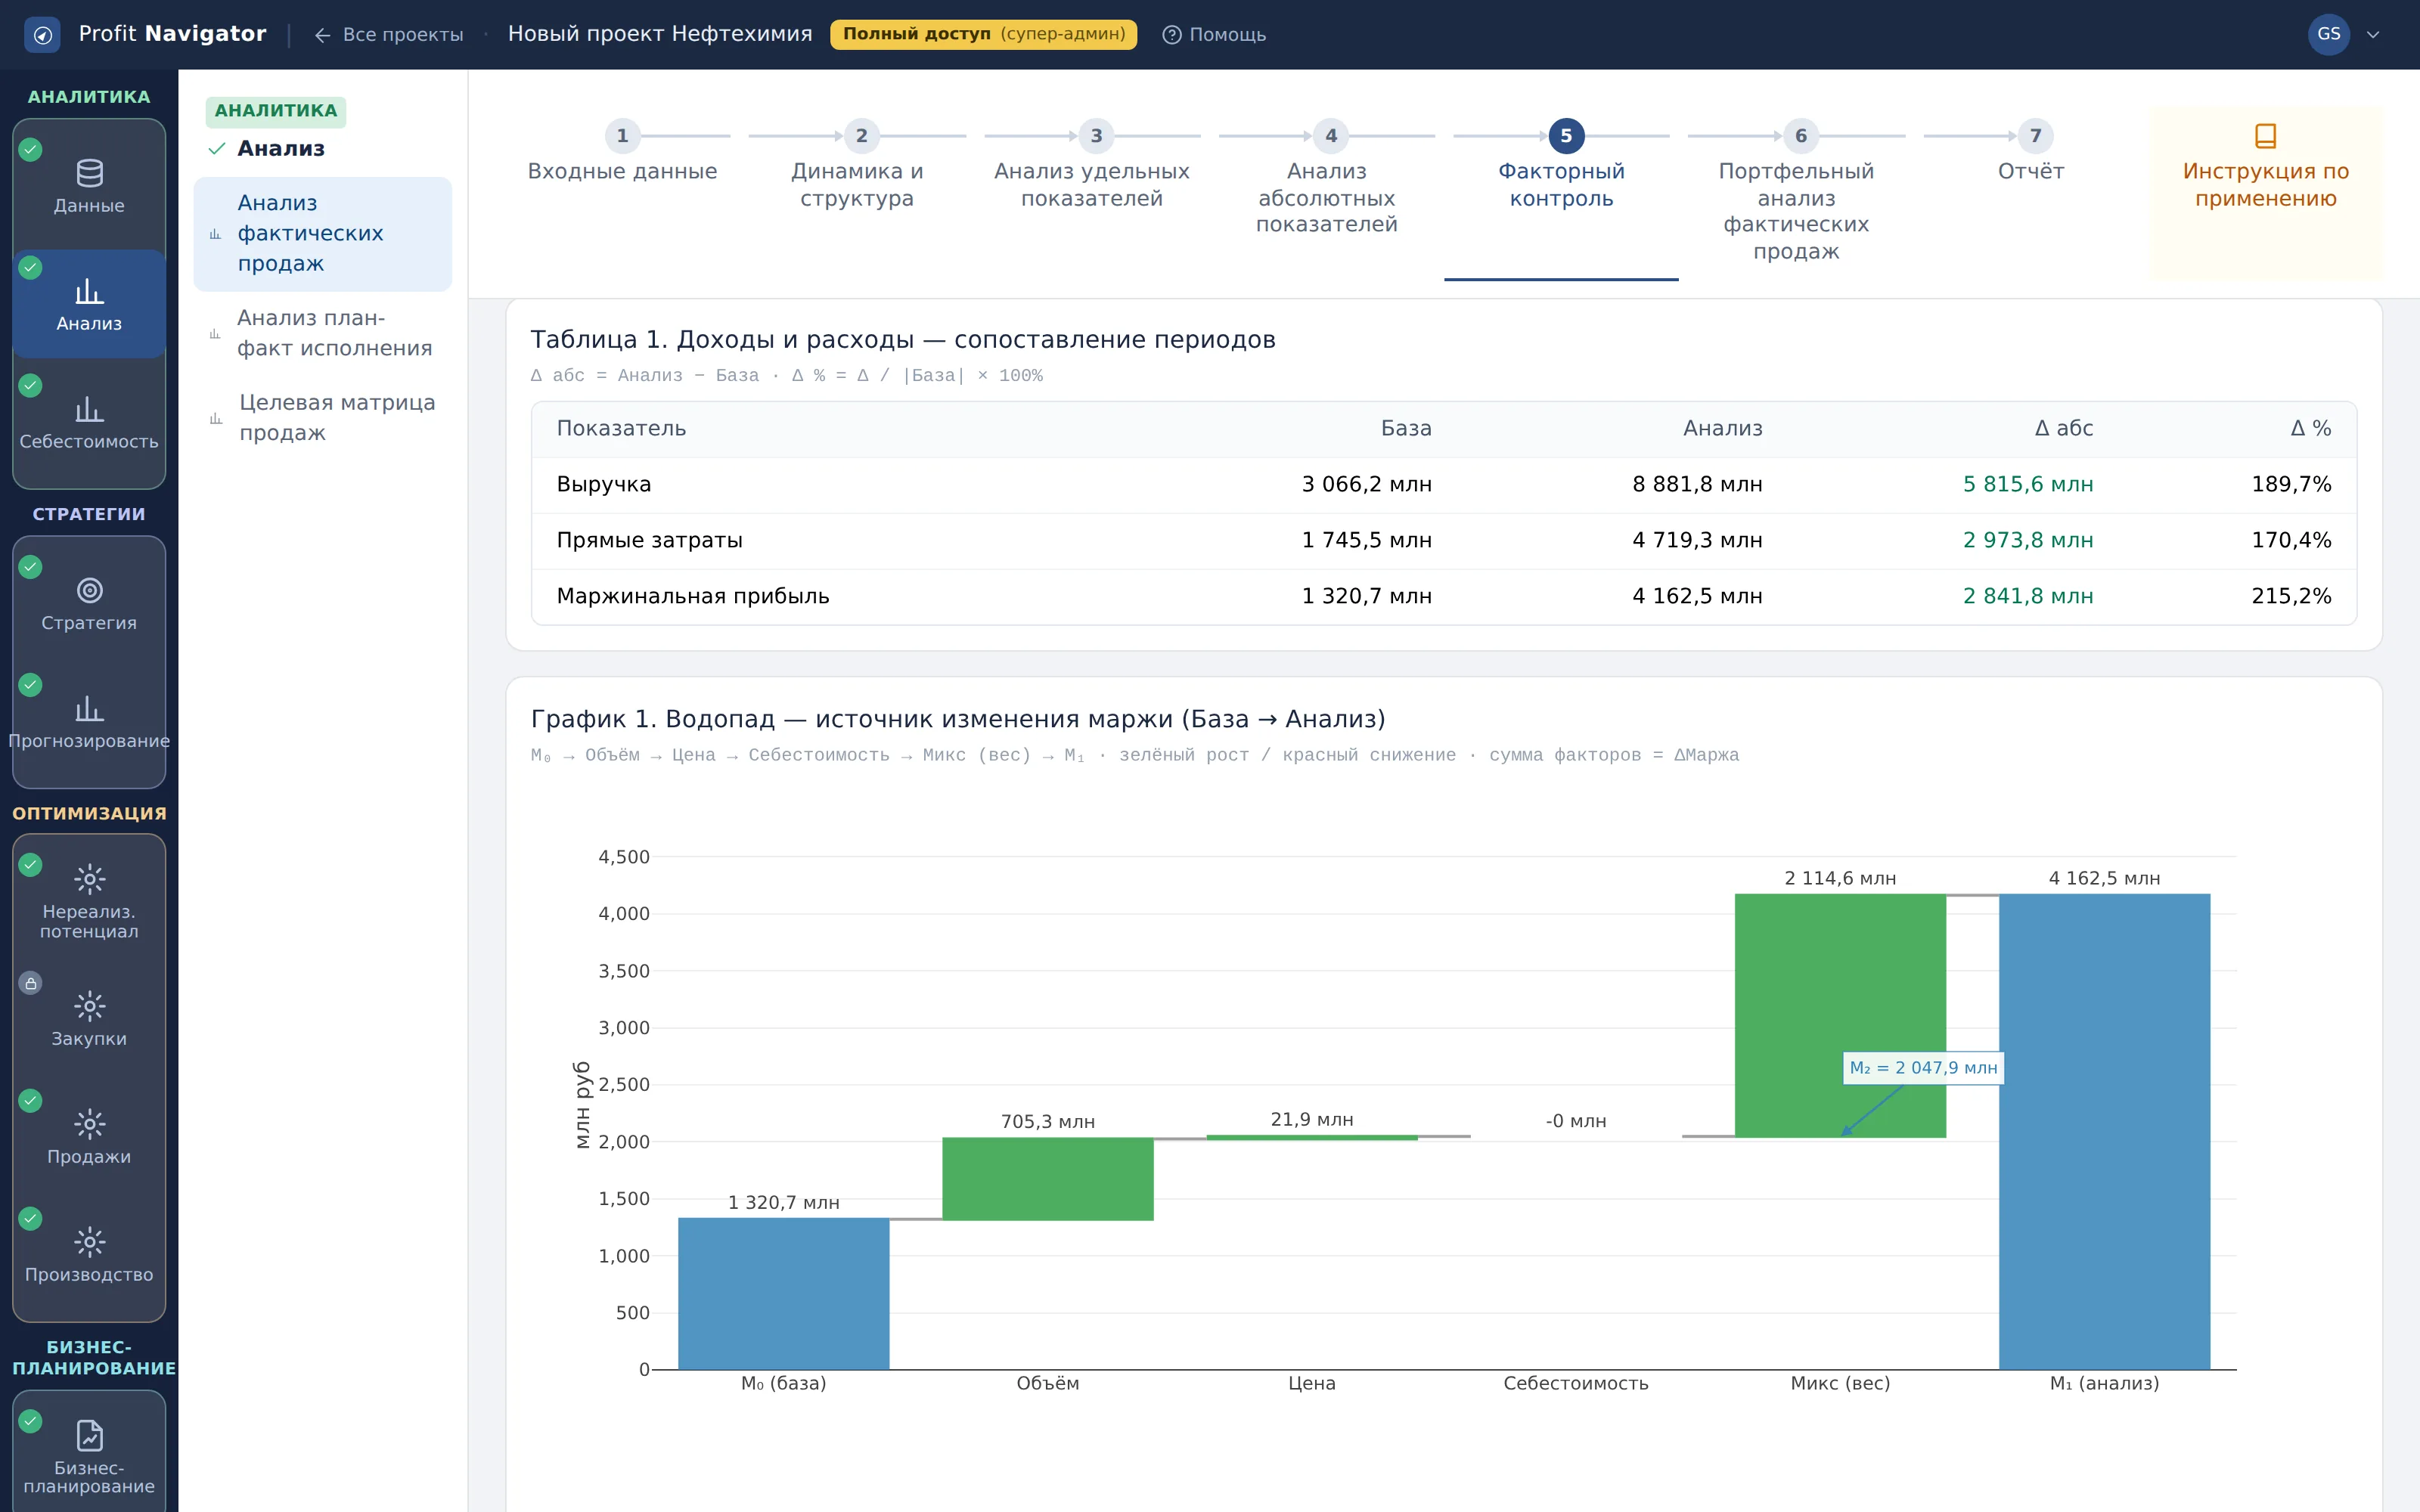The height and width of the screenshot is (1512, 2420).
Task: Click the project title Новый проект Нефтехимия
Action: [x=660, y=34]
